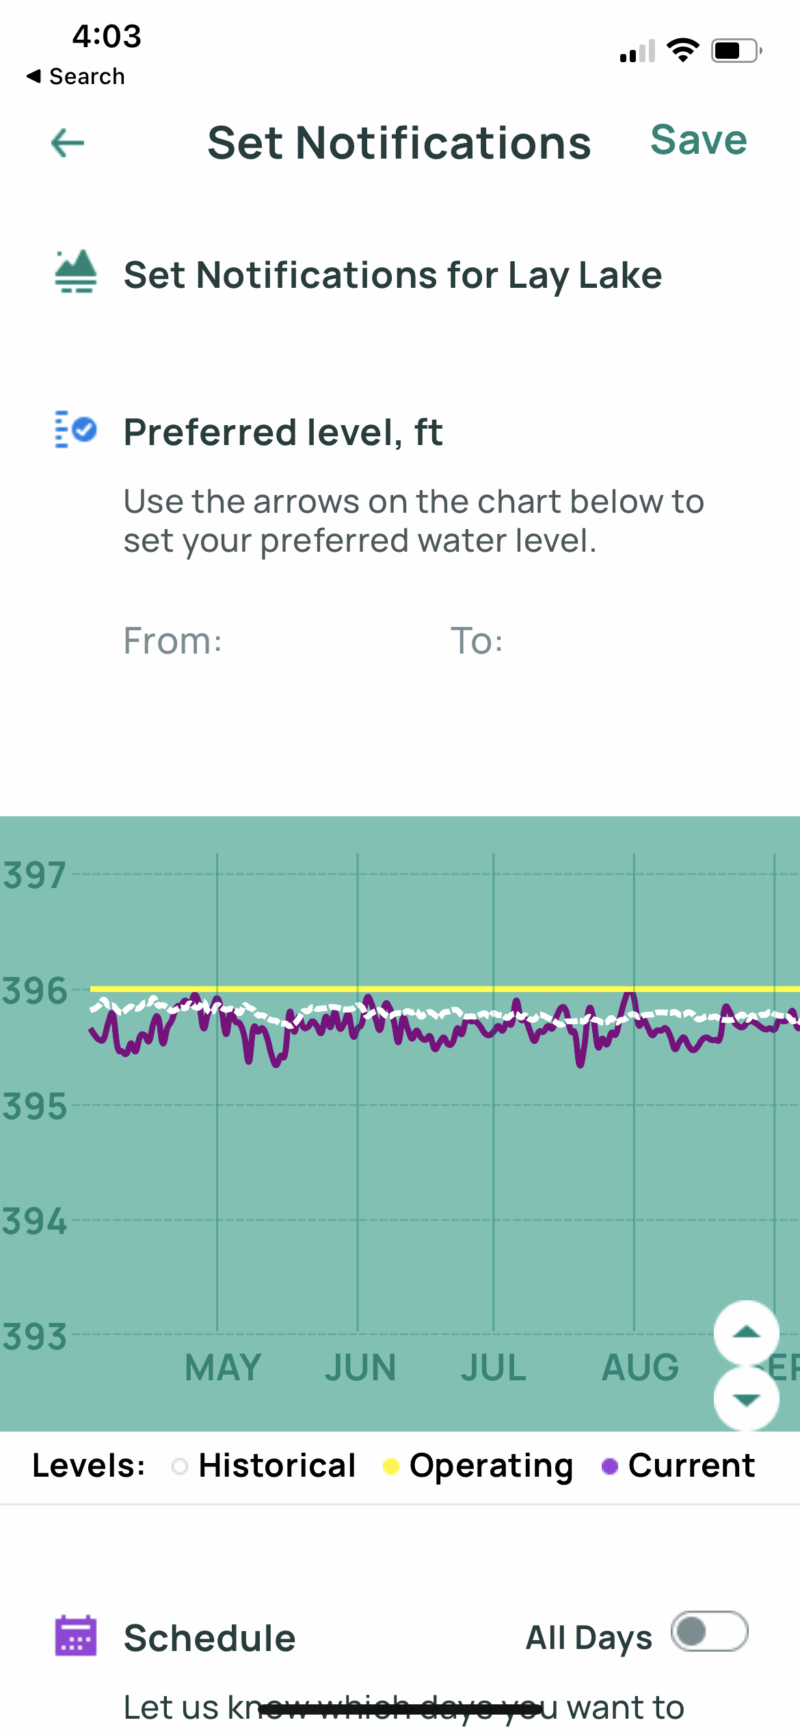Tap the preferred level icon
The width and height of the screenshot is (800, 1731).
click(76, 430)
